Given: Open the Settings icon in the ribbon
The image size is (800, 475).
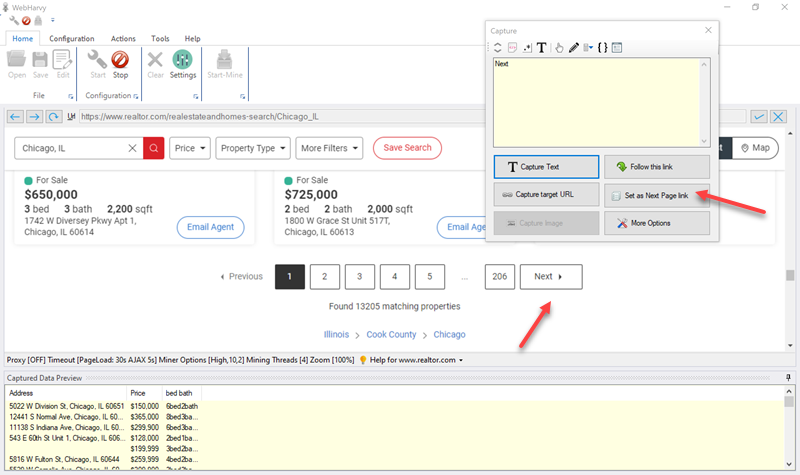Looking at the screenshot, I should point(183,64).
